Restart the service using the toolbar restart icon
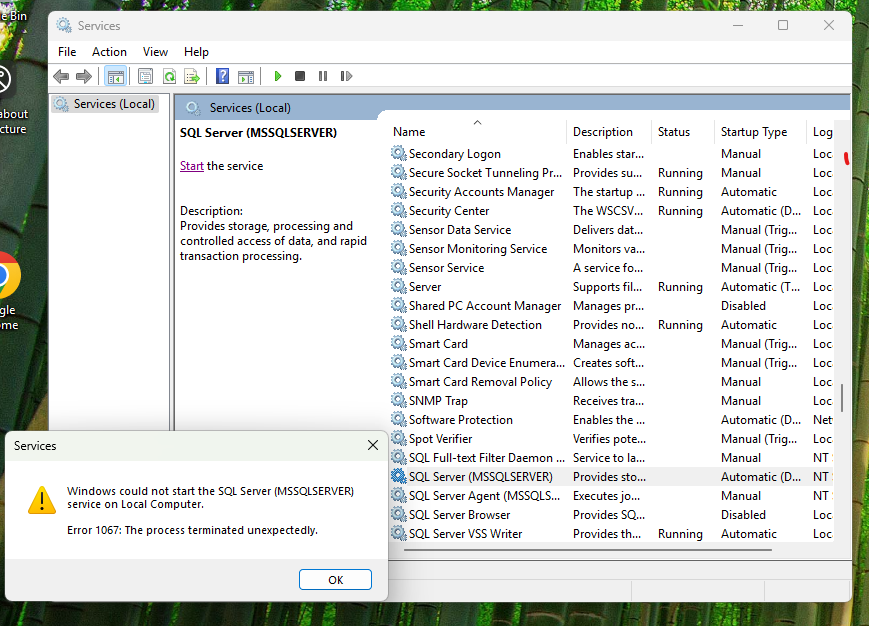 point(346,76)
